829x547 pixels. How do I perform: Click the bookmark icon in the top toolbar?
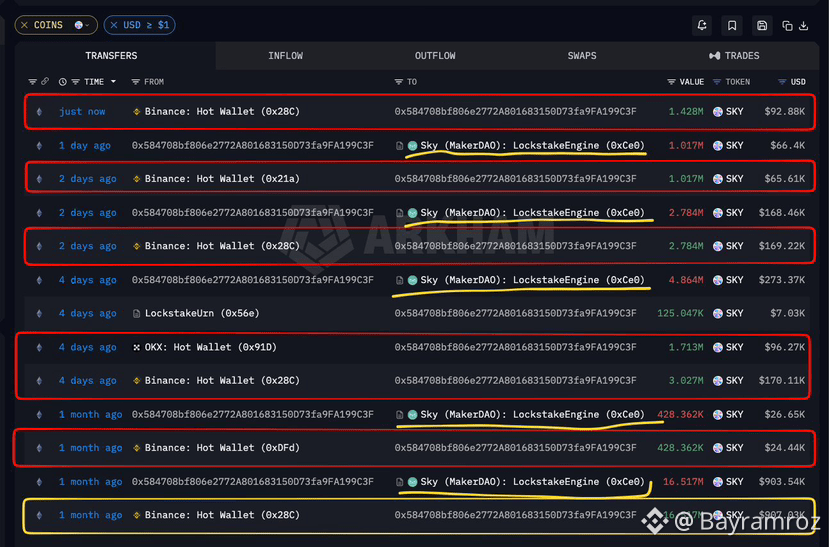(732, 25)
